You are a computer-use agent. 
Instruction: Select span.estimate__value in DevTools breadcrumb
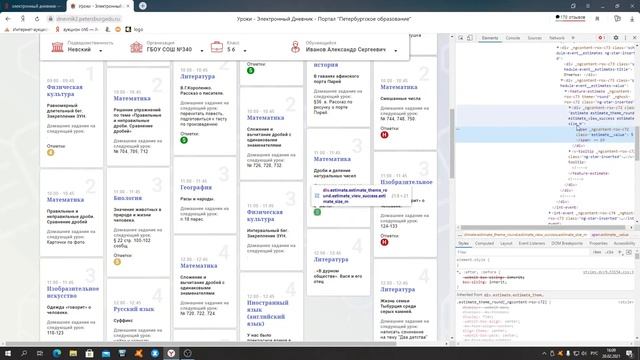610,235
